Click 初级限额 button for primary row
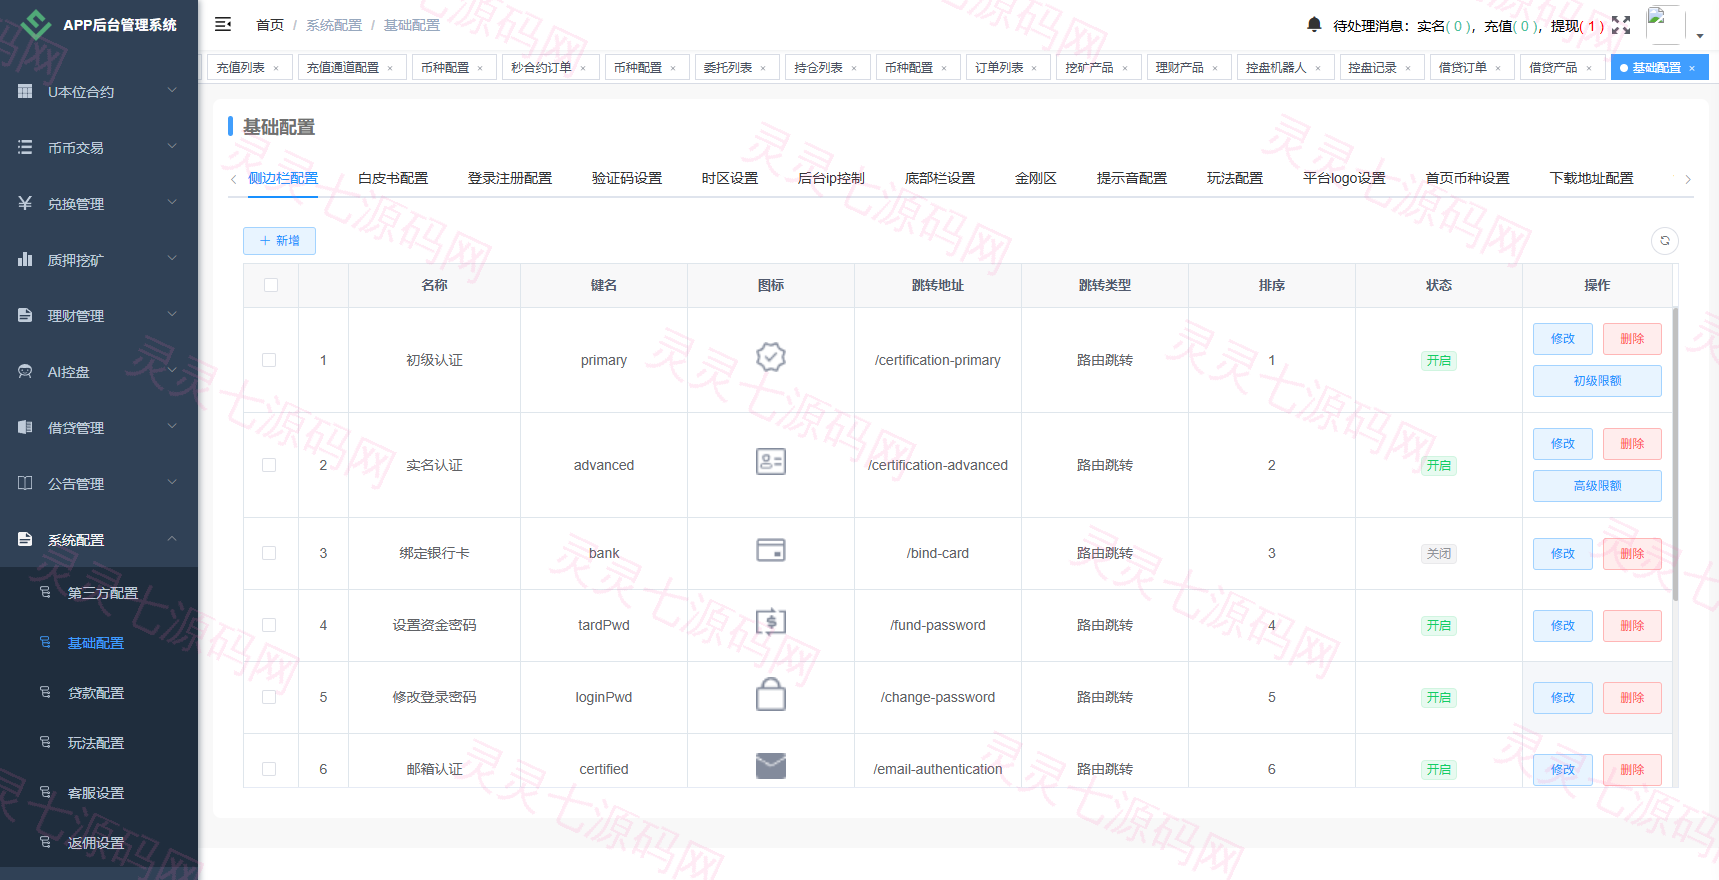 coord(1597,381)
